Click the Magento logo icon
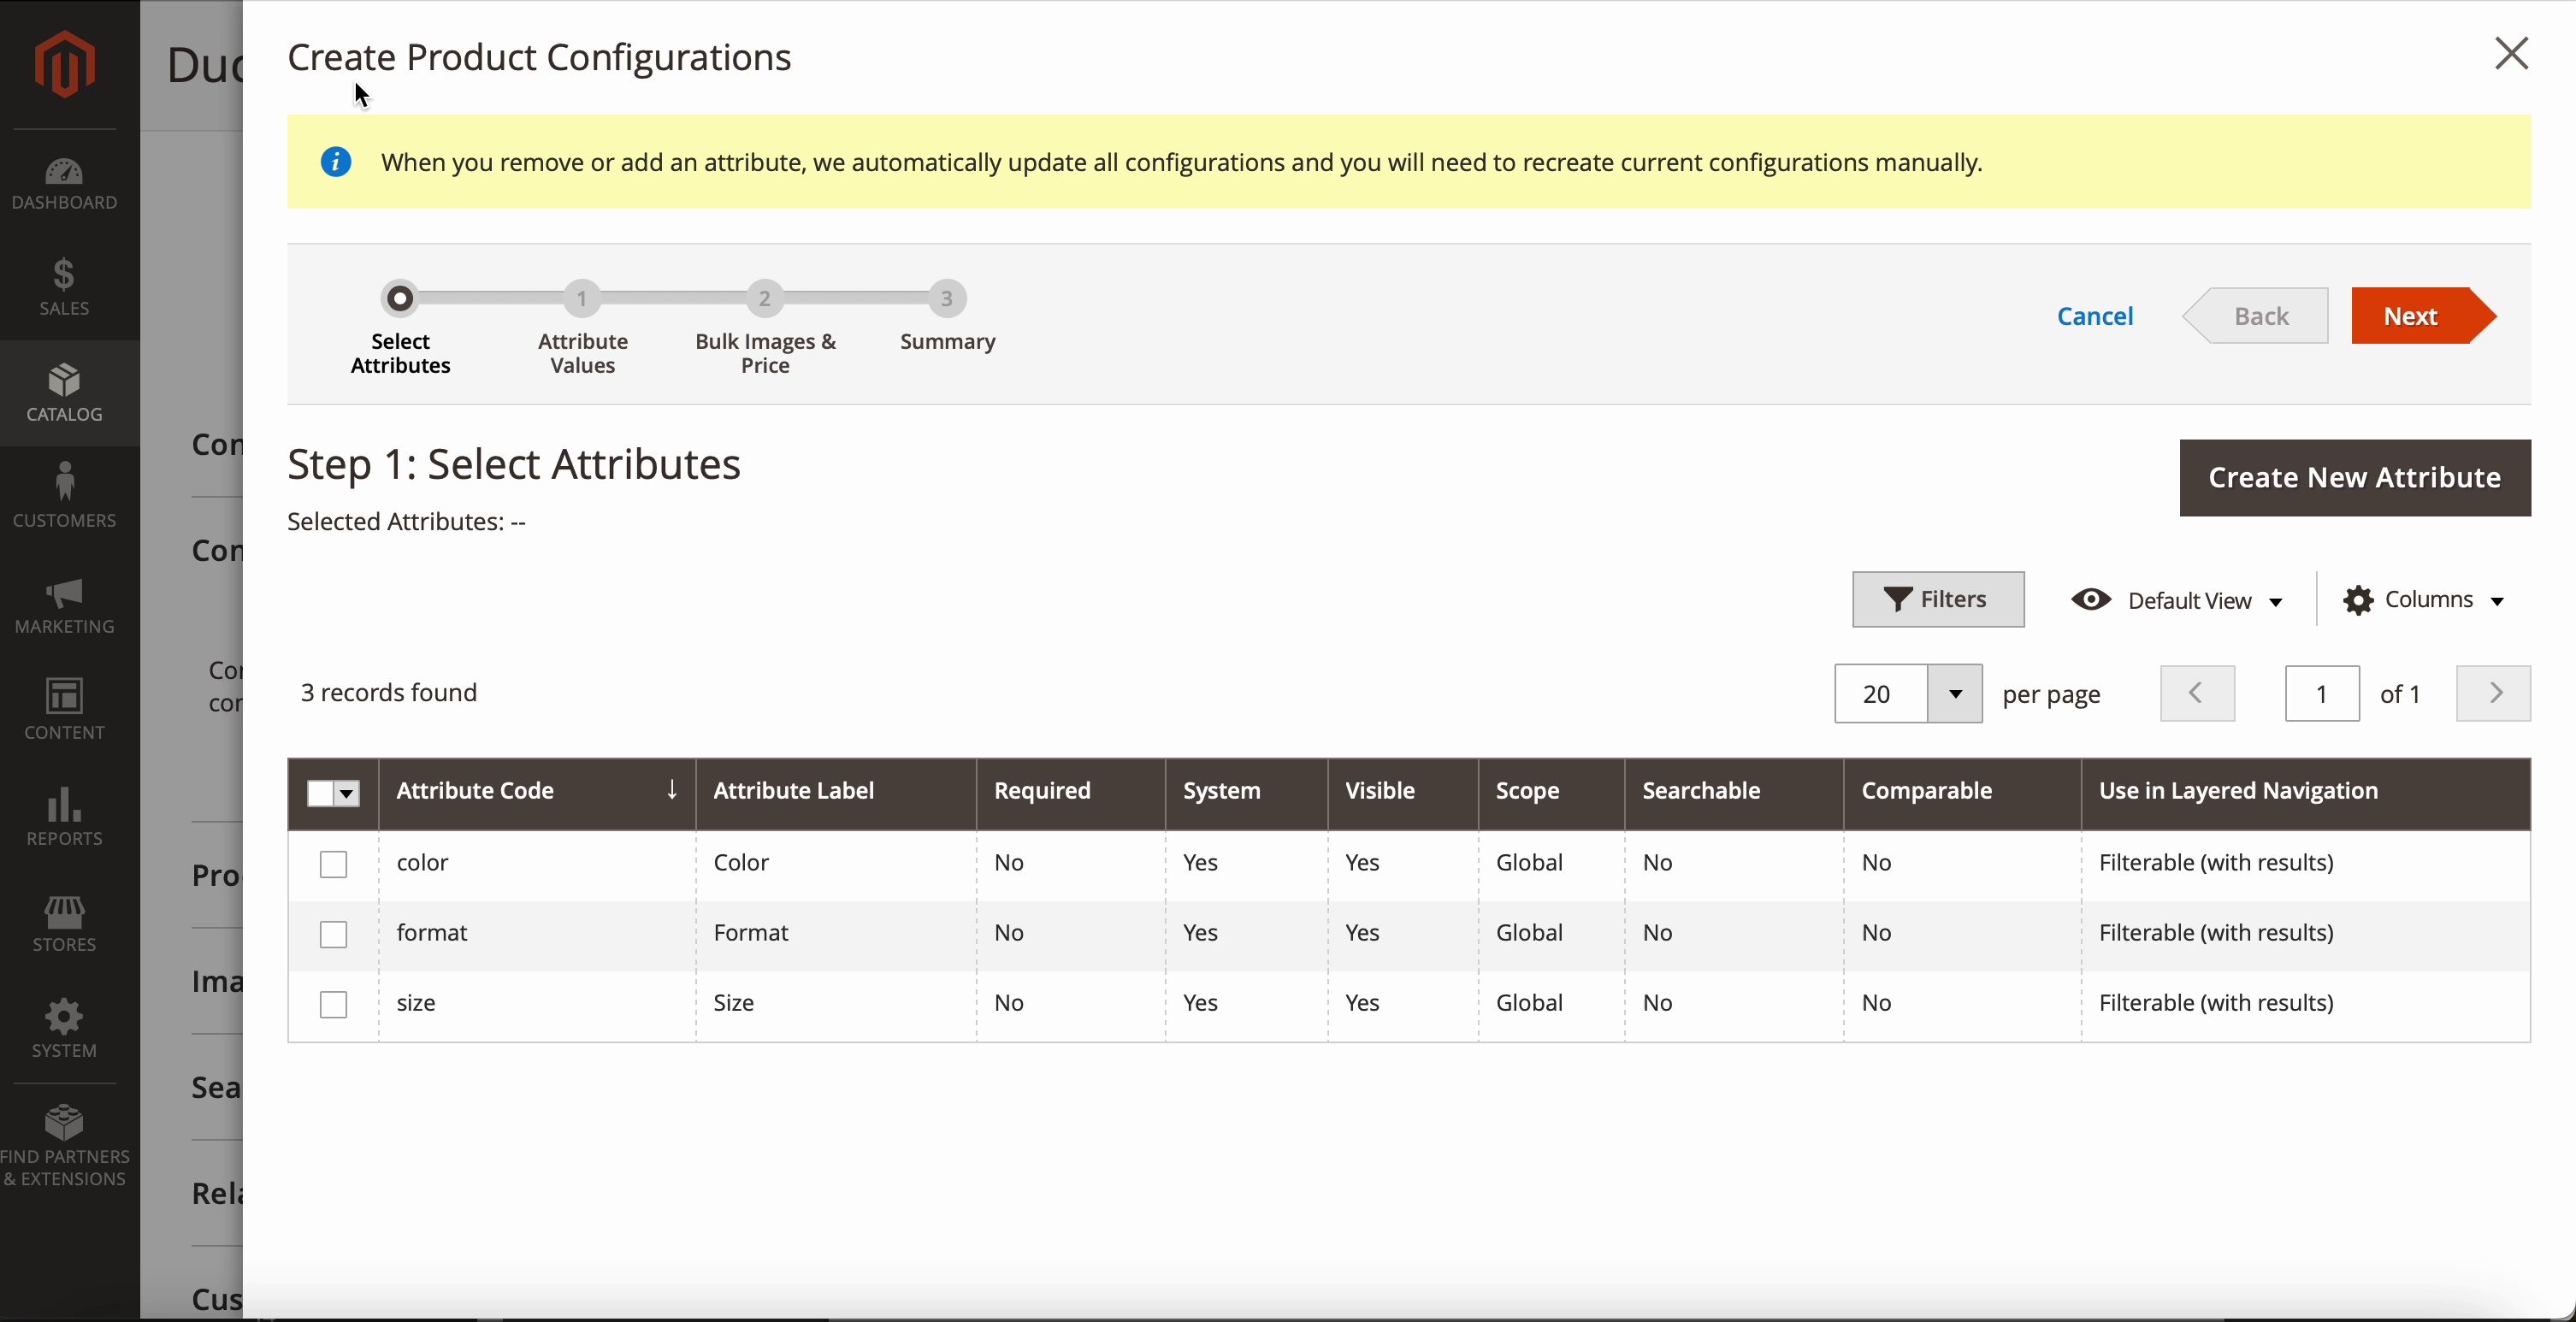The image size is (2576, 1322). (65, 64)
